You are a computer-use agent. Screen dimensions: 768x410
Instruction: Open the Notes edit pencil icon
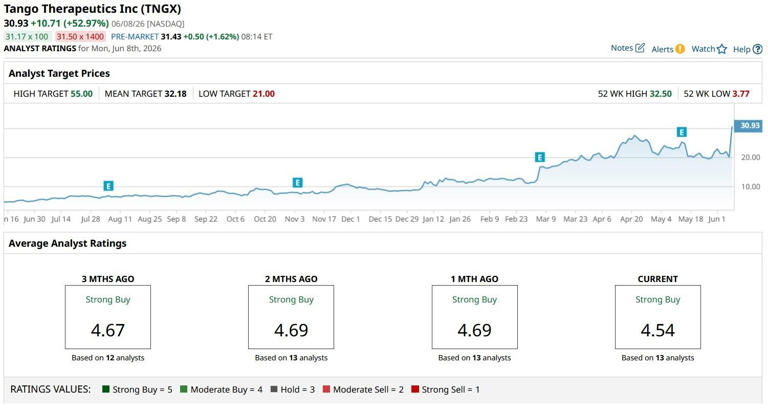point(640,48)
